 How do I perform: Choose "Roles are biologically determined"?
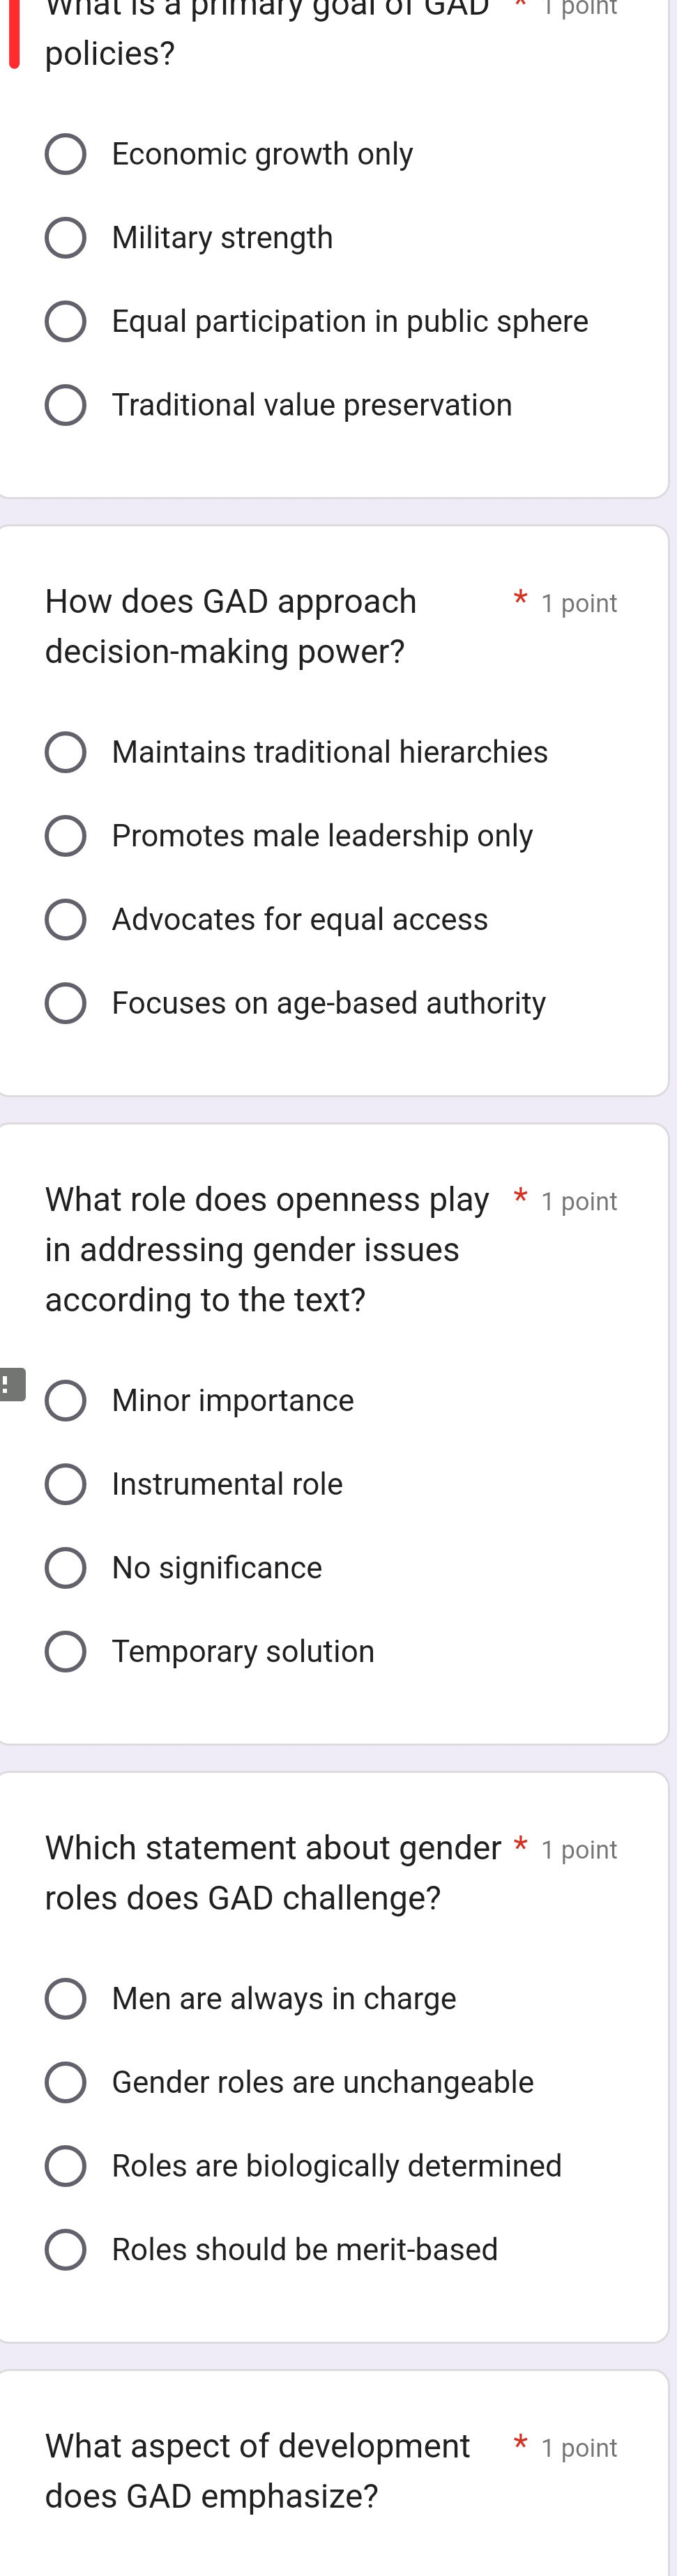67,2166
